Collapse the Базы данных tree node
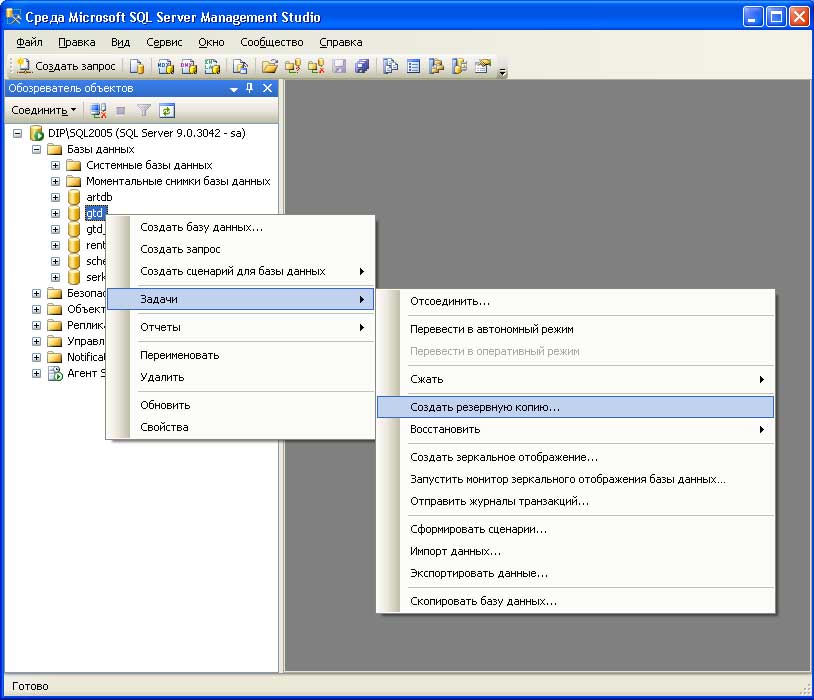Screen dimensions: 814x700 click(x=37, y=149)
